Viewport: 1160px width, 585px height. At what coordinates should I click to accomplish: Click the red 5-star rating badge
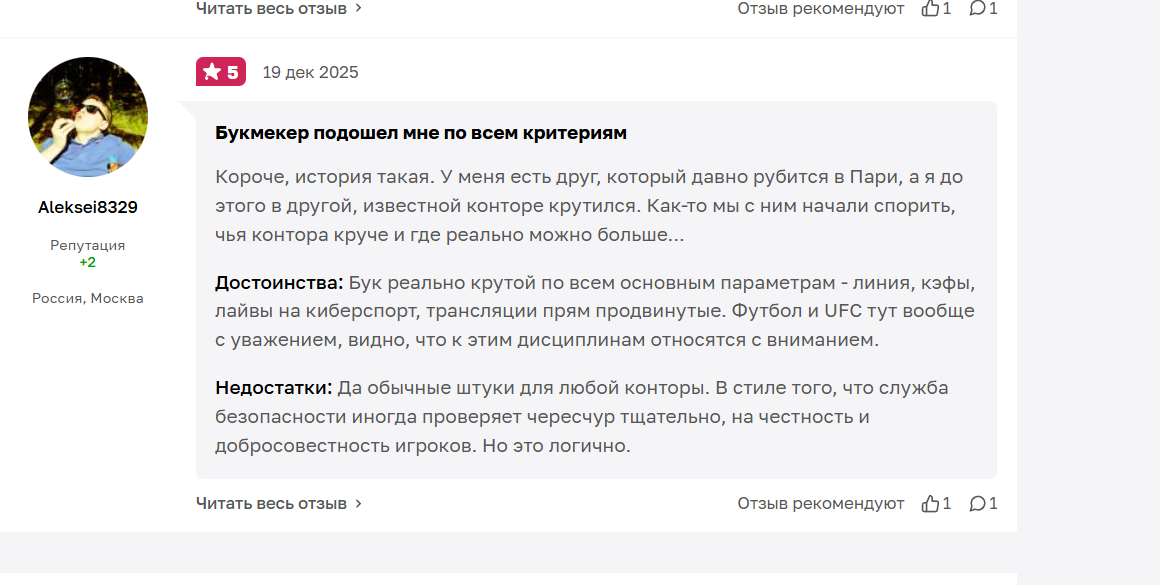(x=220, y=71)
